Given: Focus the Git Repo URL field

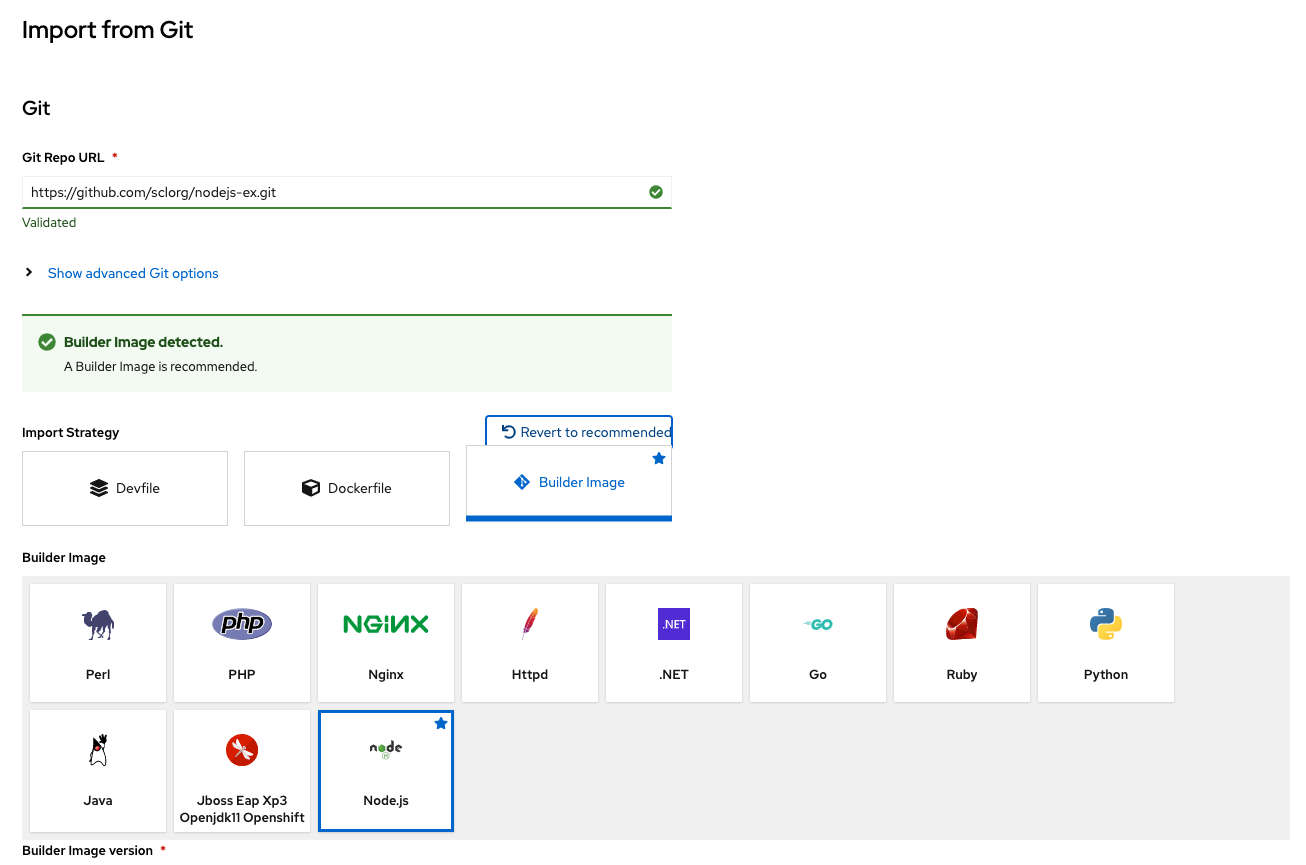Looking at the screenshot, I should coord(347,192).
